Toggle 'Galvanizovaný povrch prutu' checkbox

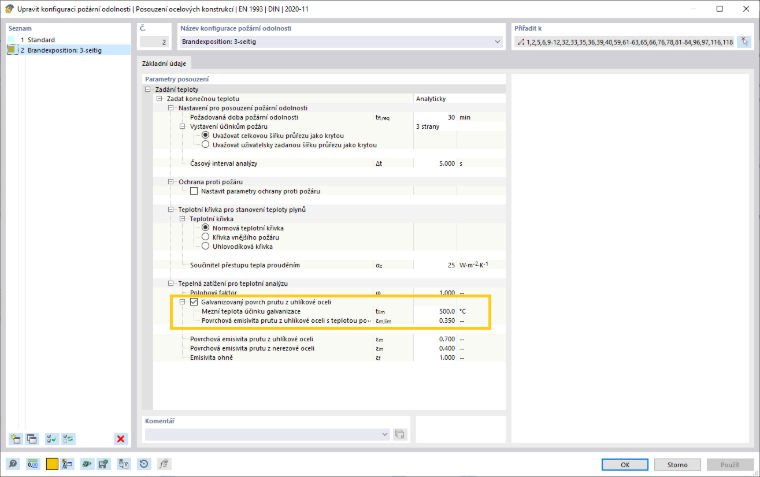[x=194, y=302]
